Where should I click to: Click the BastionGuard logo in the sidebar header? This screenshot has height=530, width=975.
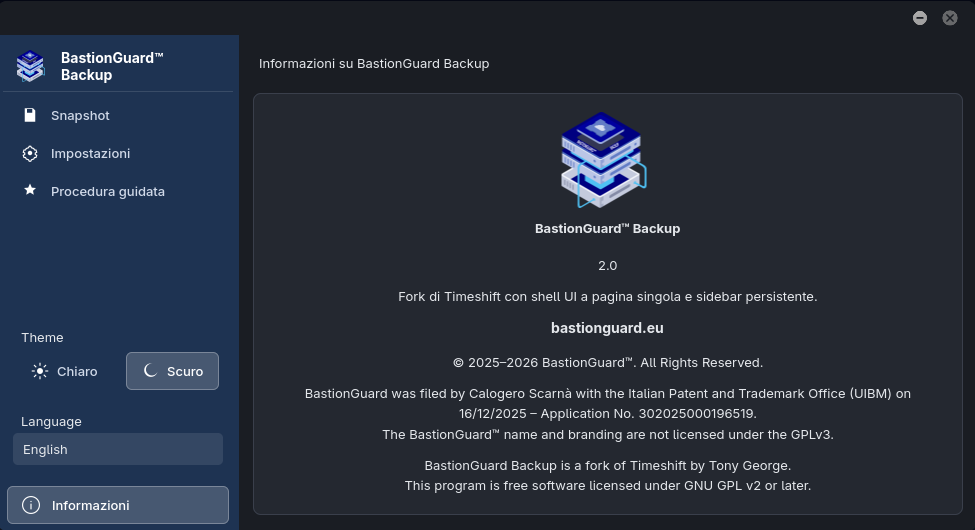pos(30,66)
